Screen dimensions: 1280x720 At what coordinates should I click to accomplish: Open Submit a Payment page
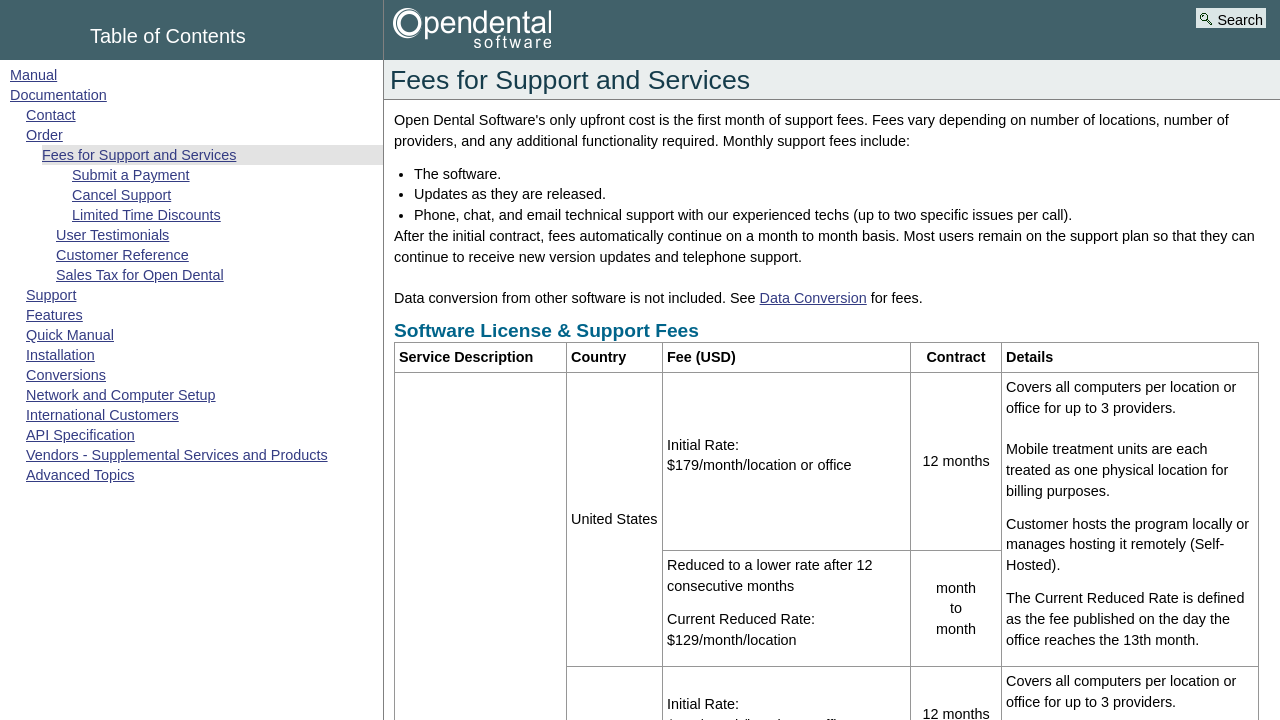click(x=130, y=175)
